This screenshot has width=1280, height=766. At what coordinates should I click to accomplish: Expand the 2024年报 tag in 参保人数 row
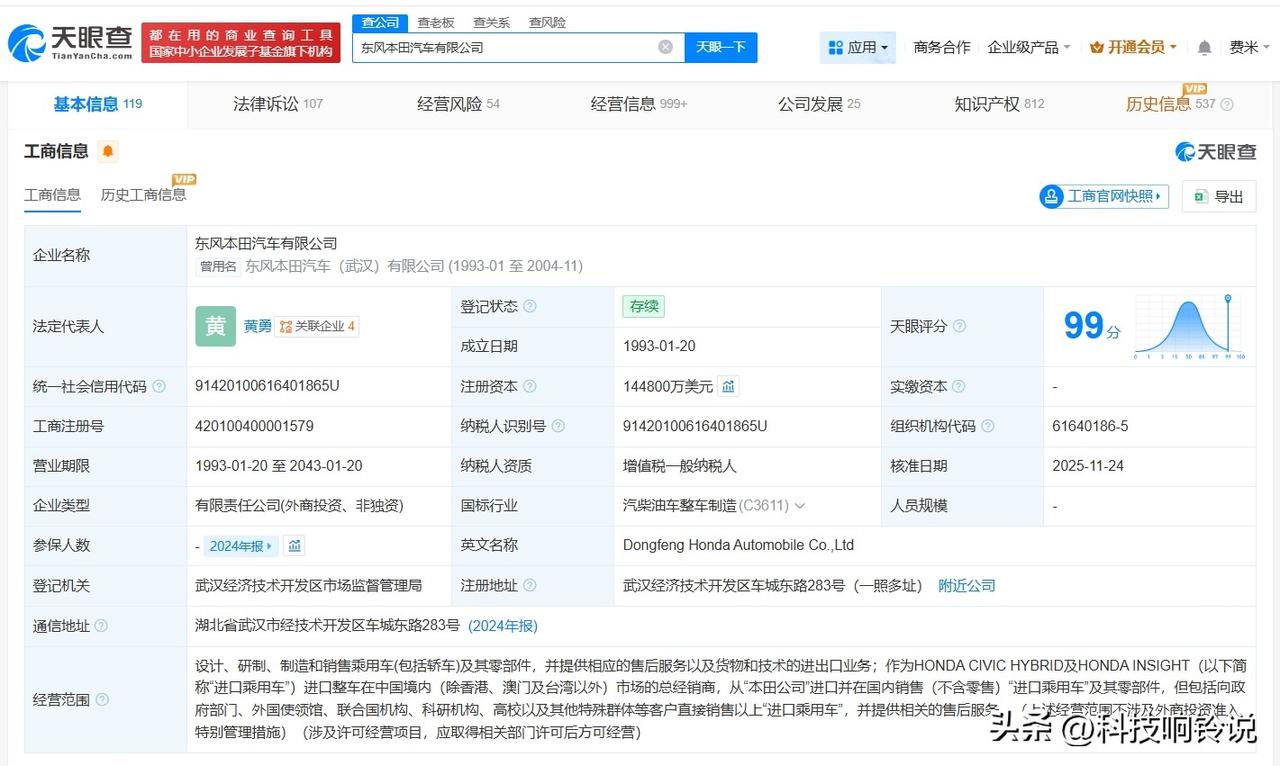click(x=241, y=546)
